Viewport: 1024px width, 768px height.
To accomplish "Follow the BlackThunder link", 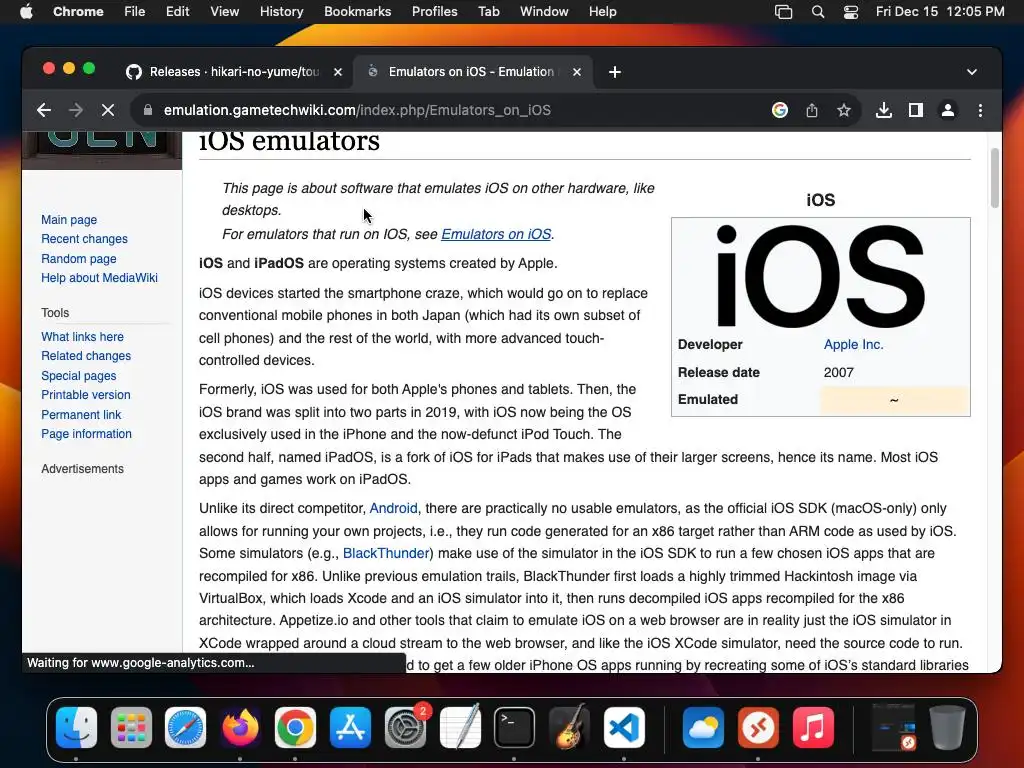I will tap(386, 553).
